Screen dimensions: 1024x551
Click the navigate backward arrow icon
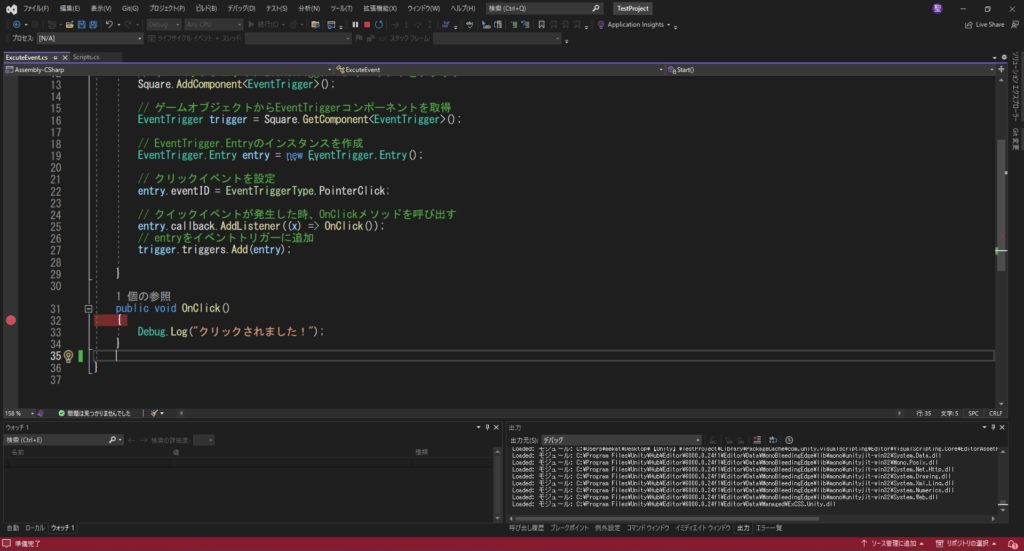tap(17, 25)
